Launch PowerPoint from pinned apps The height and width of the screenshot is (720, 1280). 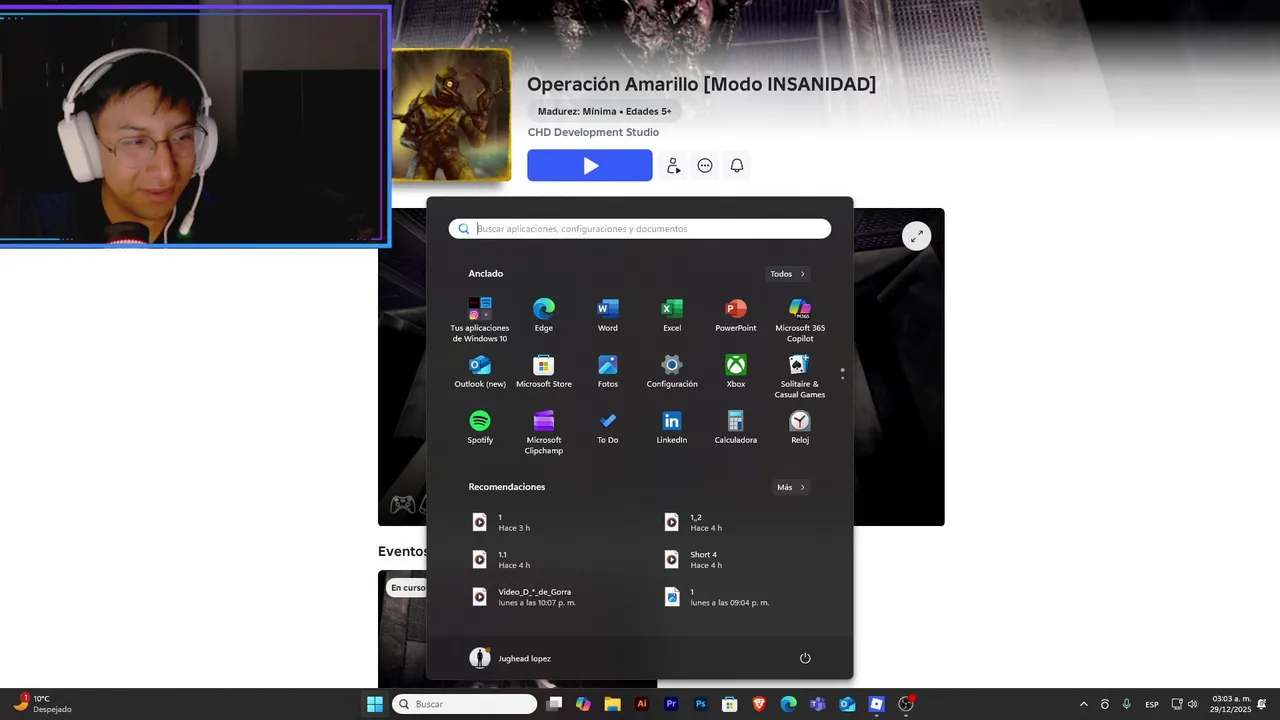[735, 315]
